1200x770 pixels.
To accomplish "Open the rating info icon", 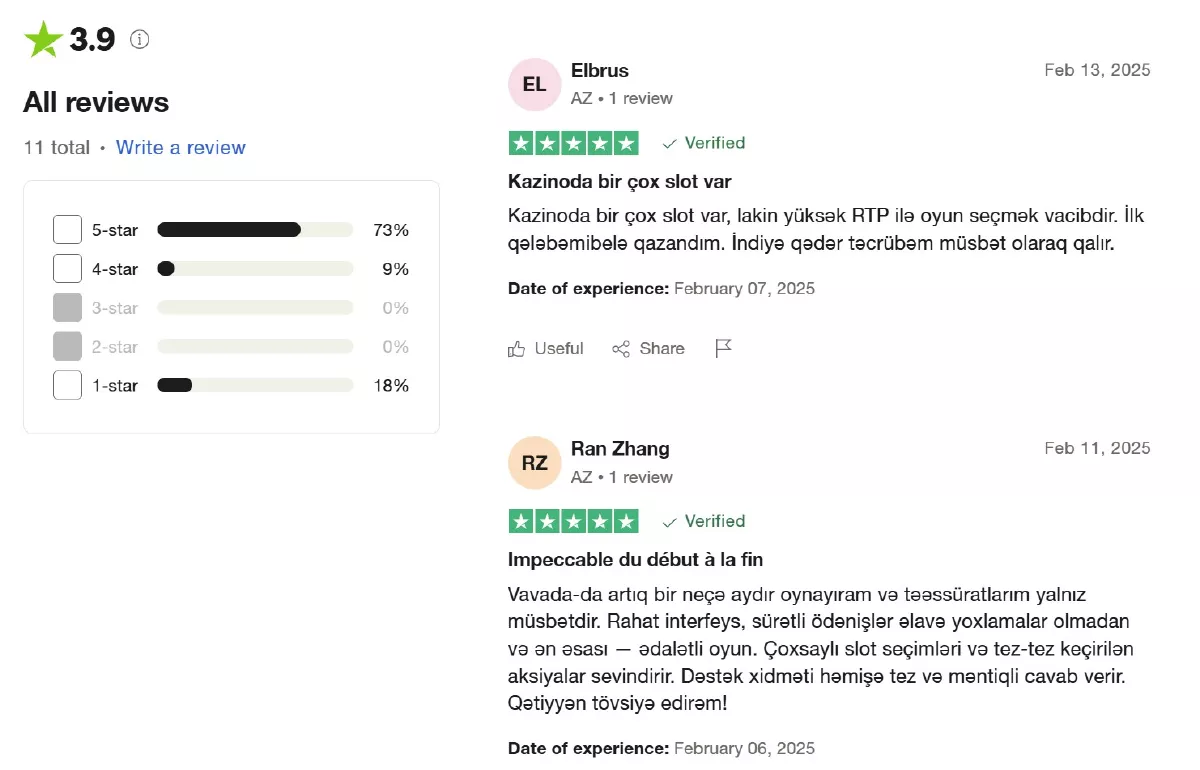I will 140,40.
